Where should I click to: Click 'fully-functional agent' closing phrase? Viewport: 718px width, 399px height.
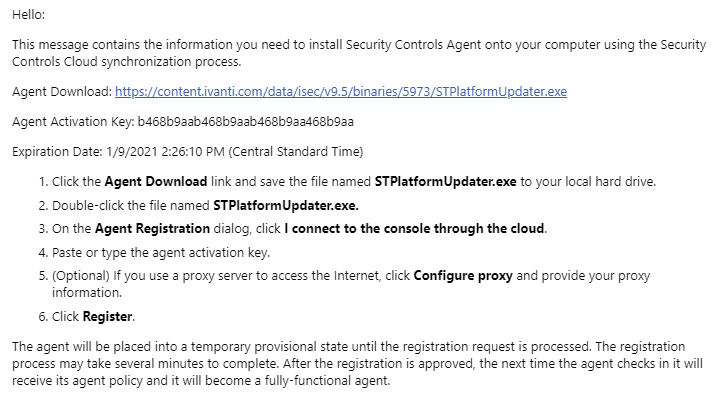pos(327,381)
